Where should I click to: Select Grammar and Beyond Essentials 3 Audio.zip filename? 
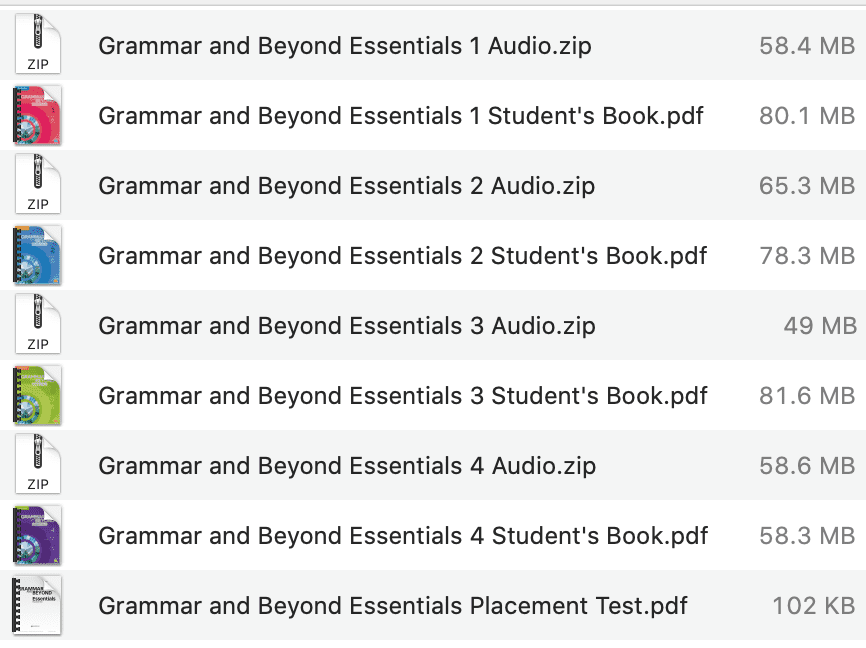click(347, 326)
